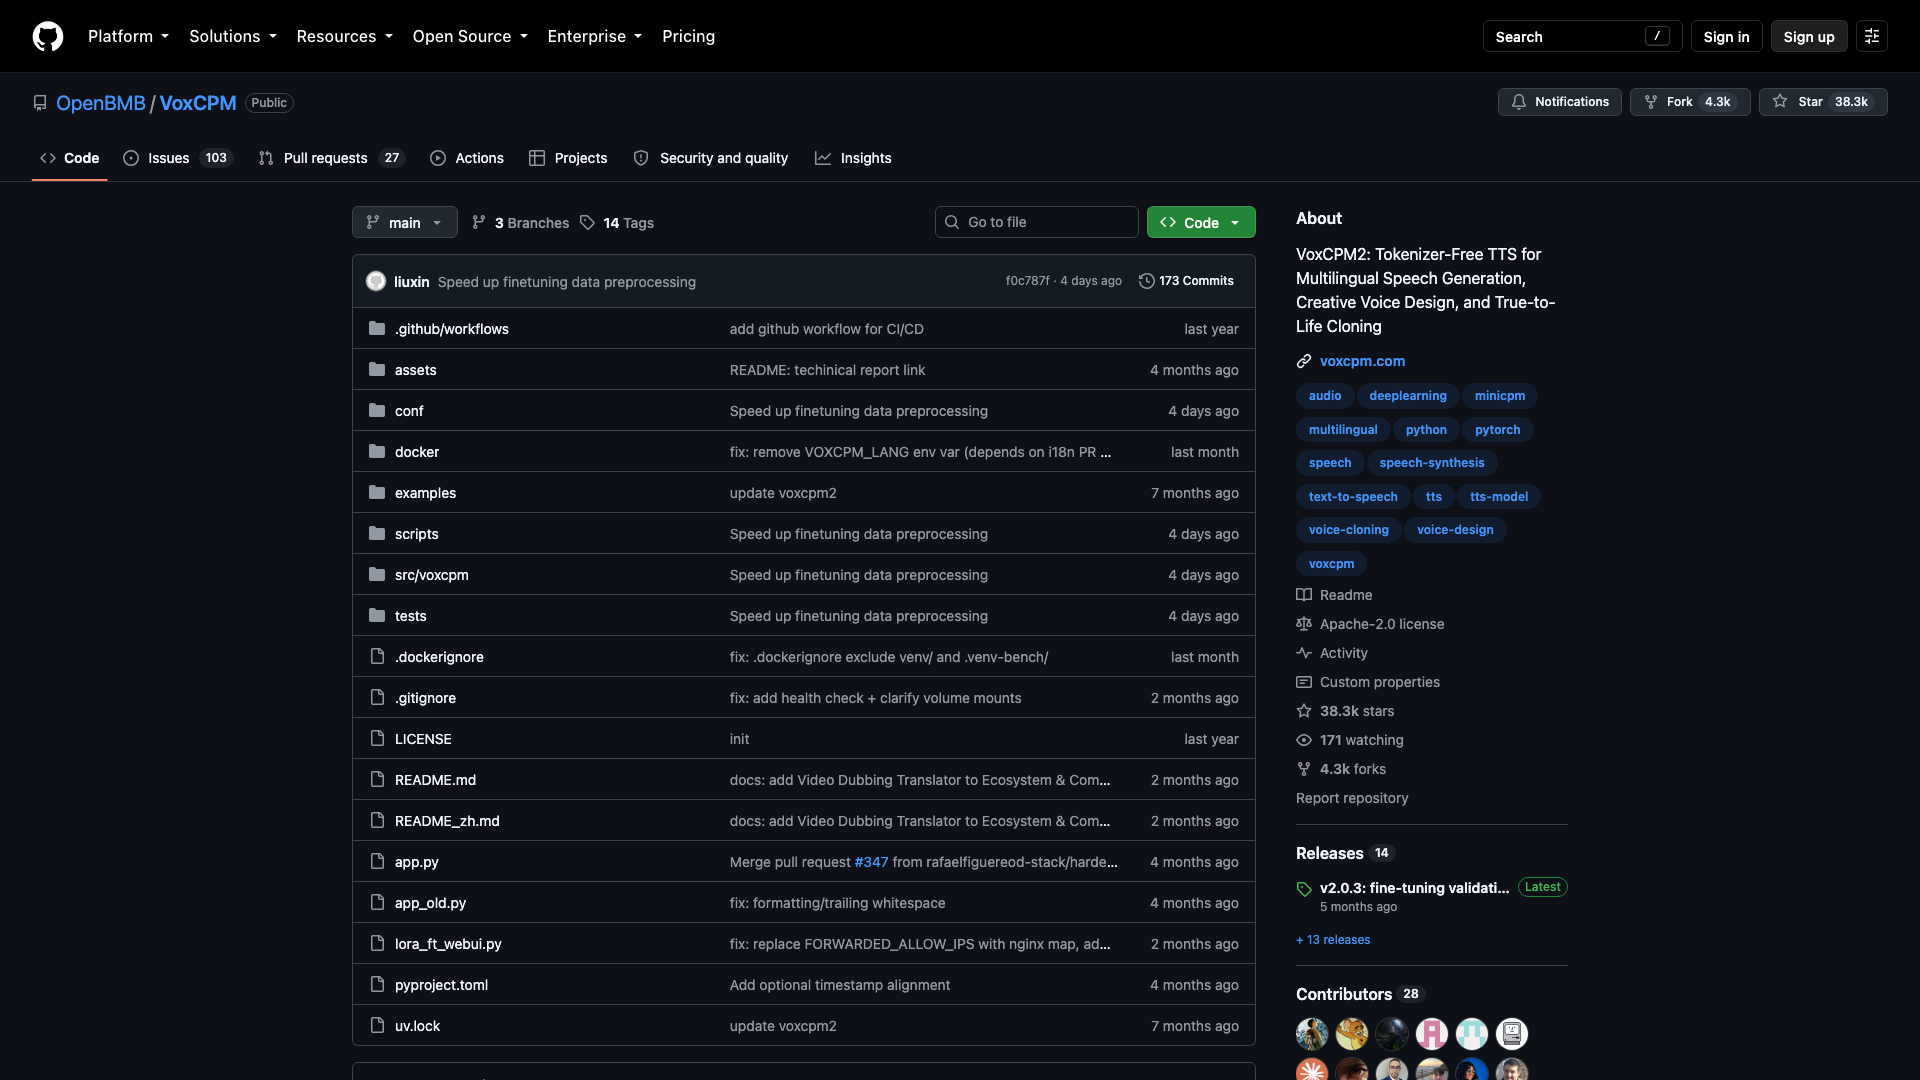Expand the Solutions menu
The width and height of the screenshot is (1920, 1080).
coord(233,36)
